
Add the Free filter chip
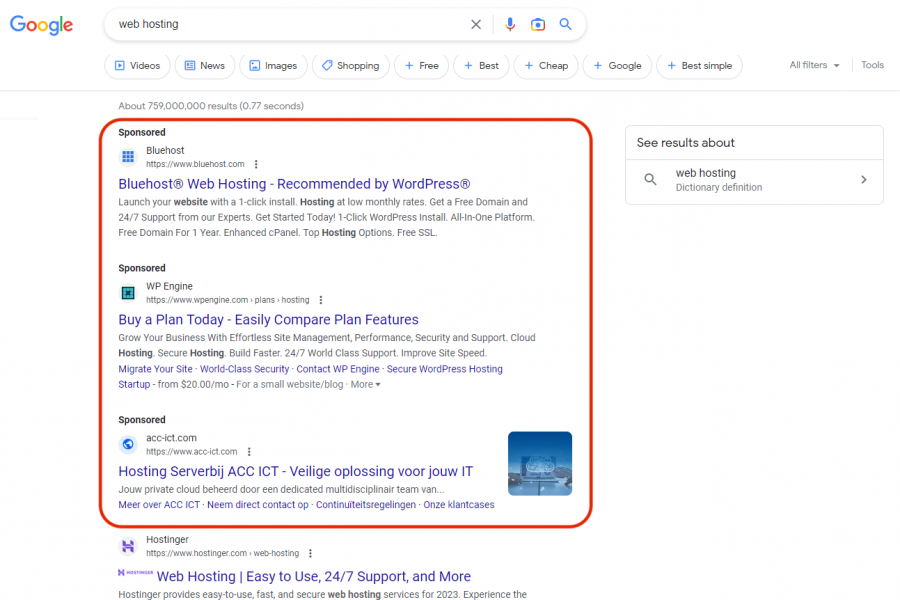(420, 66)
